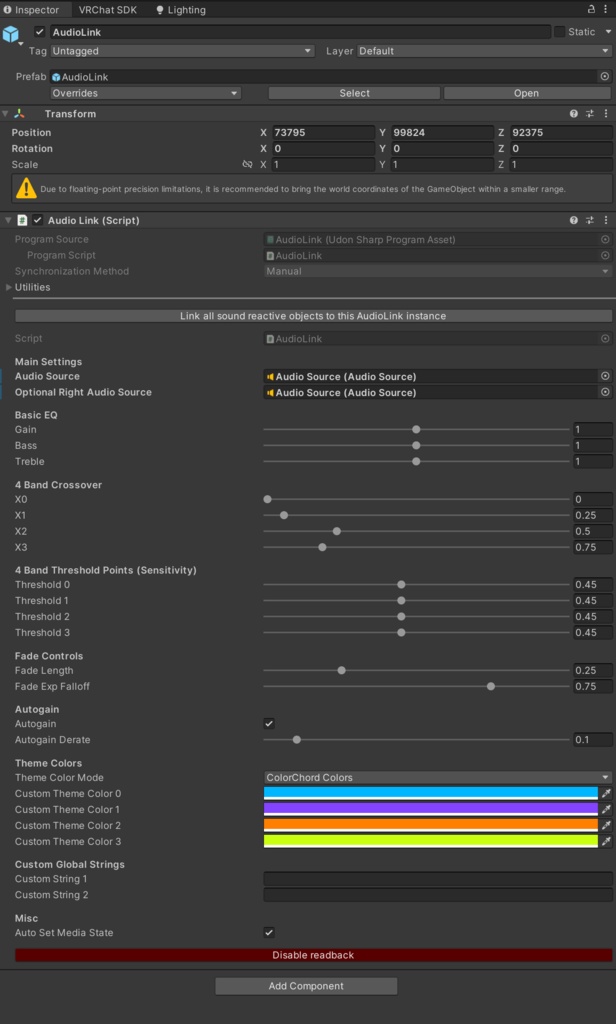Image resolution: width=616 pixels, height=1024 pixels.
Task: Open the Theme Color Mode dropdown
Action: click(435, 777)
